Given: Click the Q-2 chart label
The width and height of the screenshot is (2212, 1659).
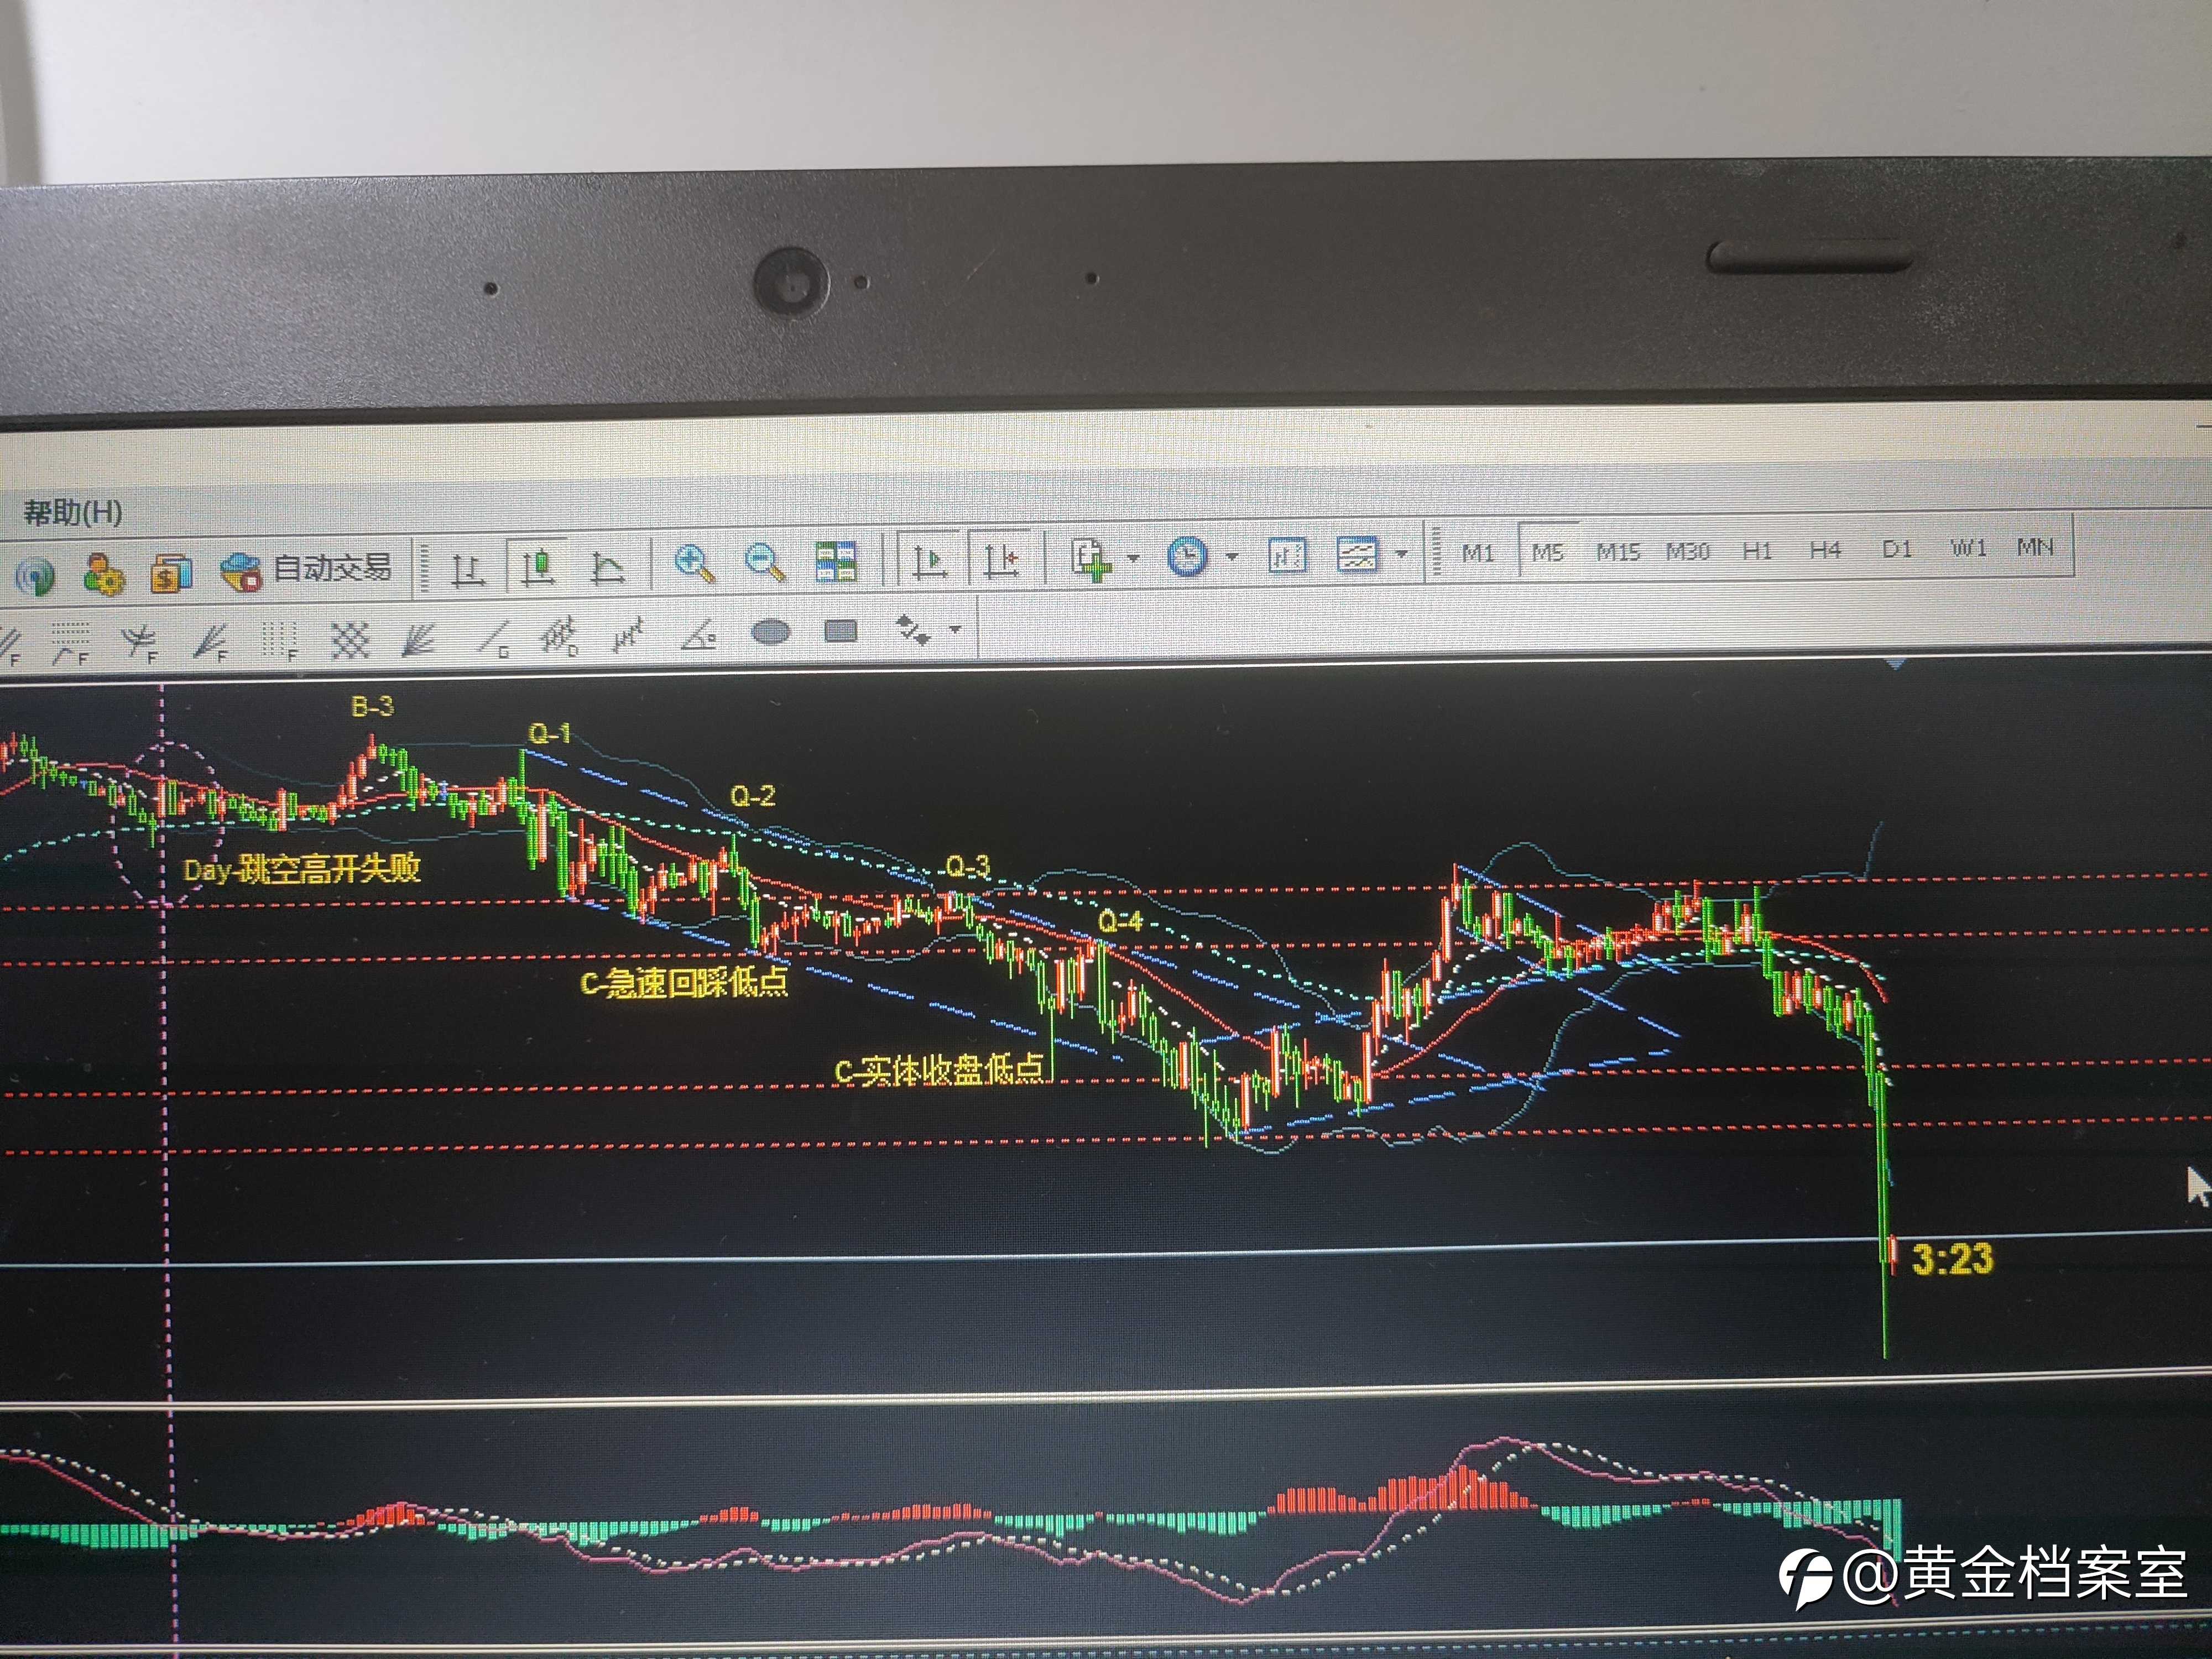Looking at the screenshot, I should click(x=753, y=796).
